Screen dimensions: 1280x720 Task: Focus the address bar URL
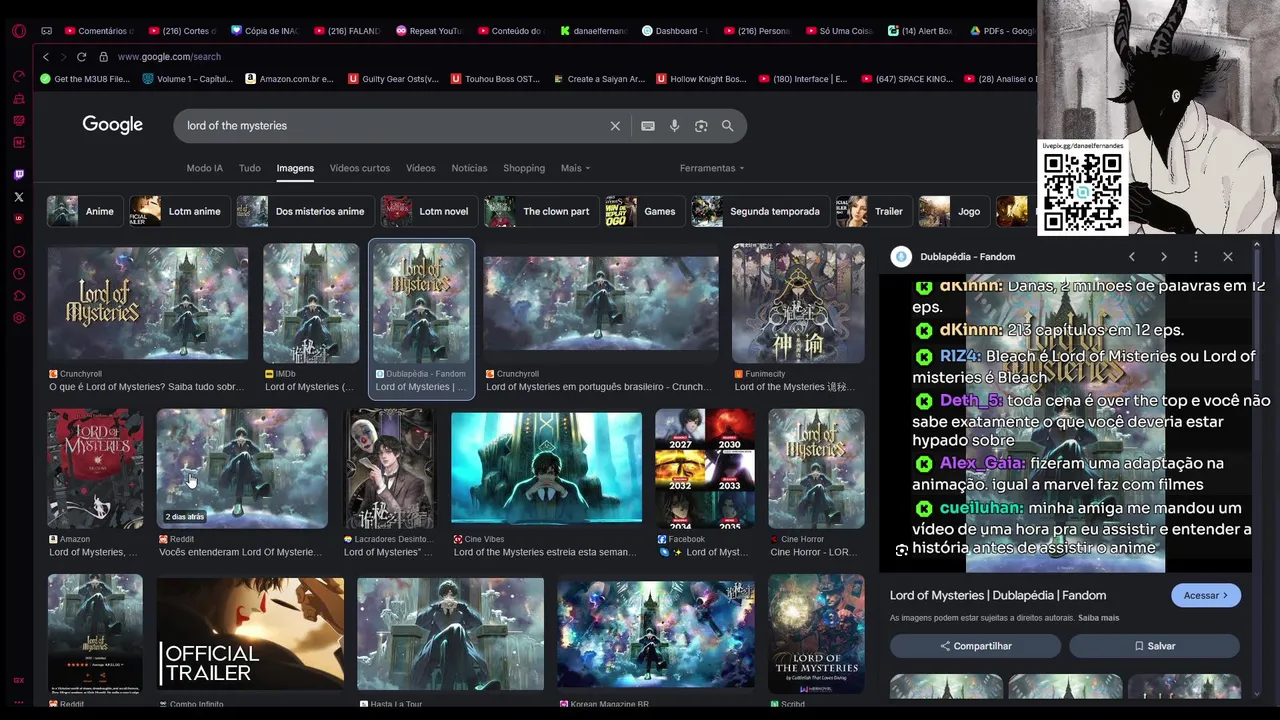tap(169, 57)
